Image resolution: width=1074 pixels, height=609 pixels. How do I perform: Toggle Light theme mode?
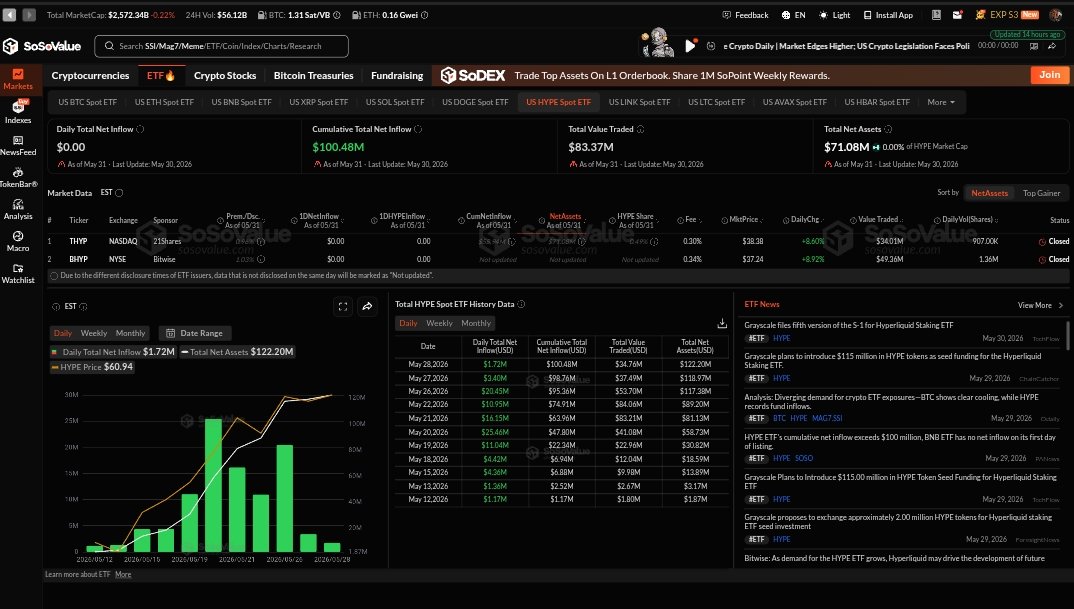click(834, 15)
